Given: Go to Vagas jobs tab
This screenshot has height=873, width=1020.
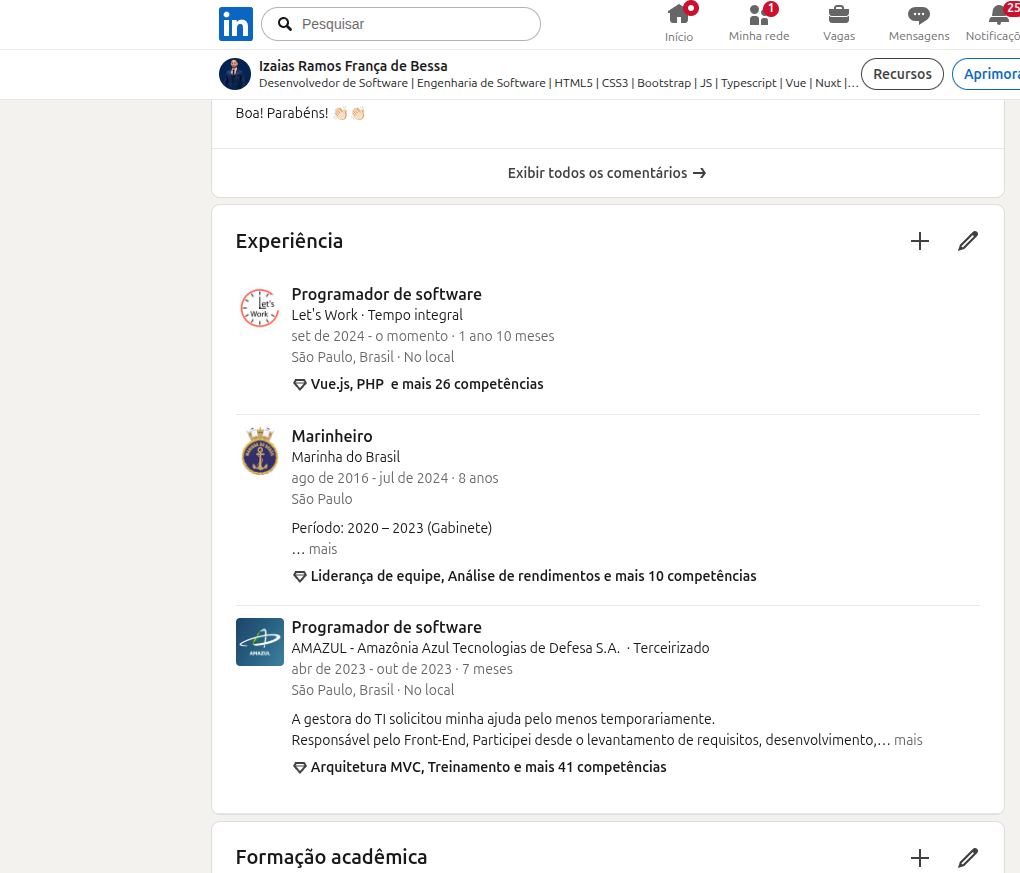Looking at the screenshot, I should click(x=839, y=24).
